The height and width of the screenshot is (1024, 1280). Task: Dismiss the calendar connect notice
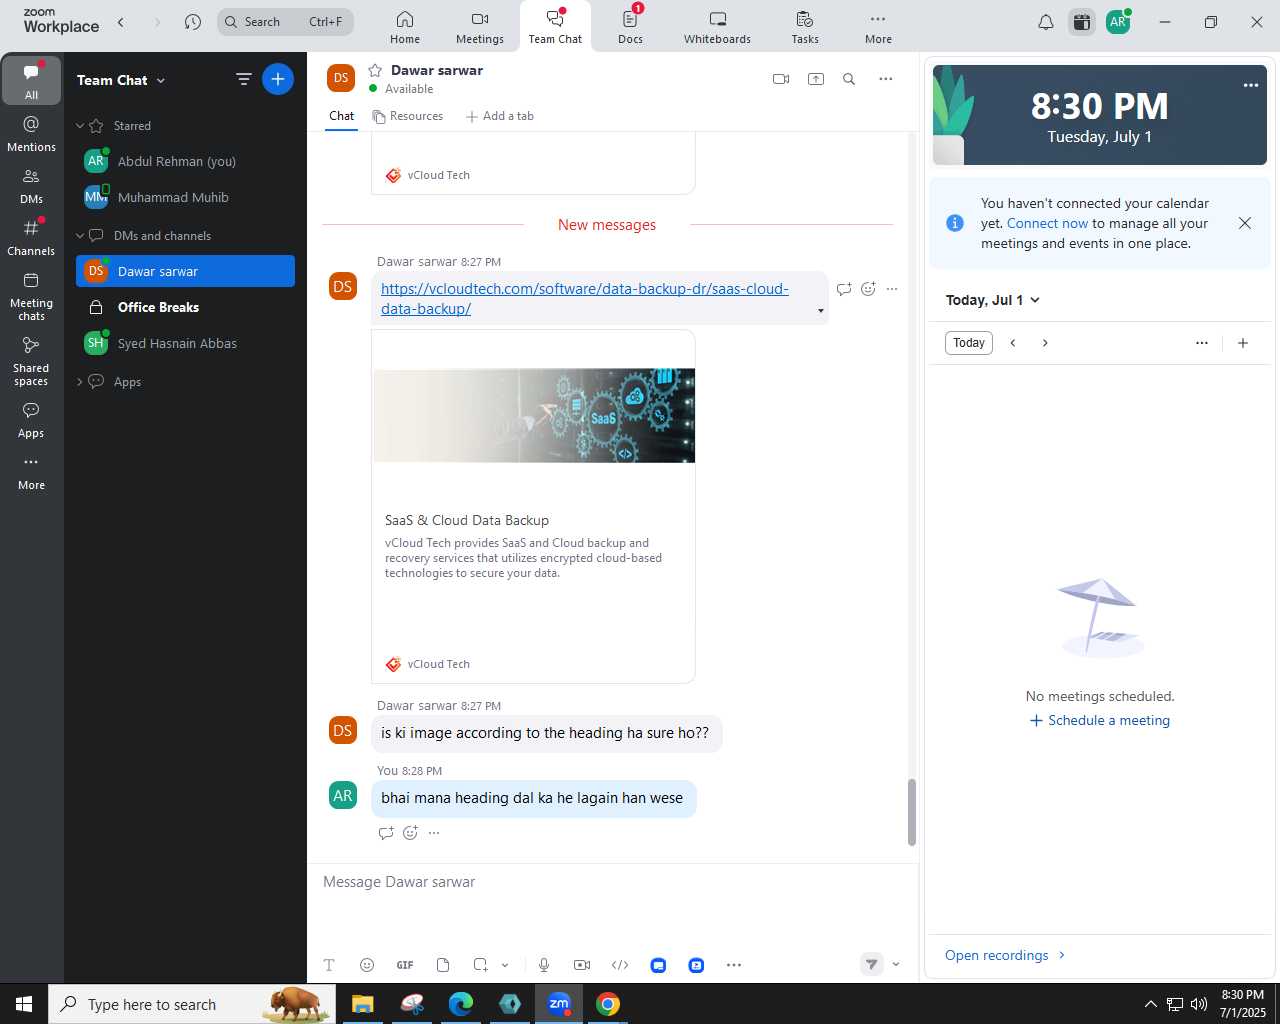pos(1245,223)
